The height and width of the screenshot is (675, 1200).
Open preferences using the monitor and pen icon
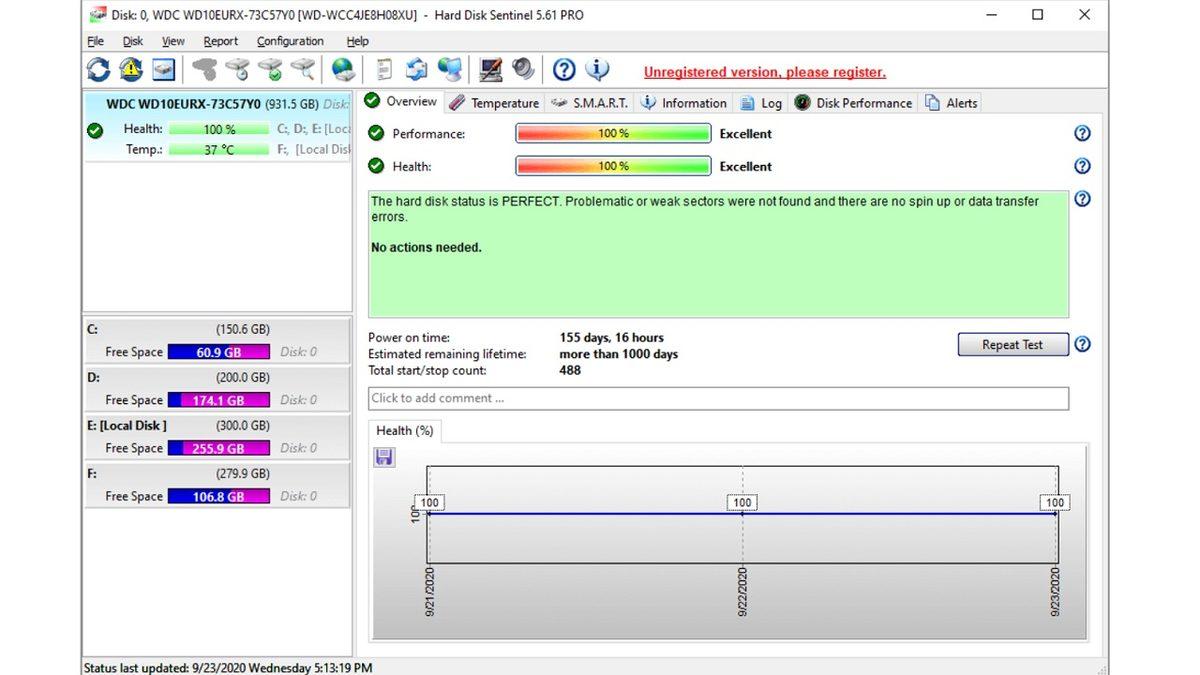[491, 70]
